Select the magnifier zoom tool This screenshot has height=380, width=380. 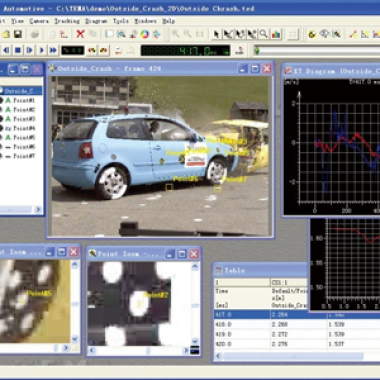[x=263, y=34]
